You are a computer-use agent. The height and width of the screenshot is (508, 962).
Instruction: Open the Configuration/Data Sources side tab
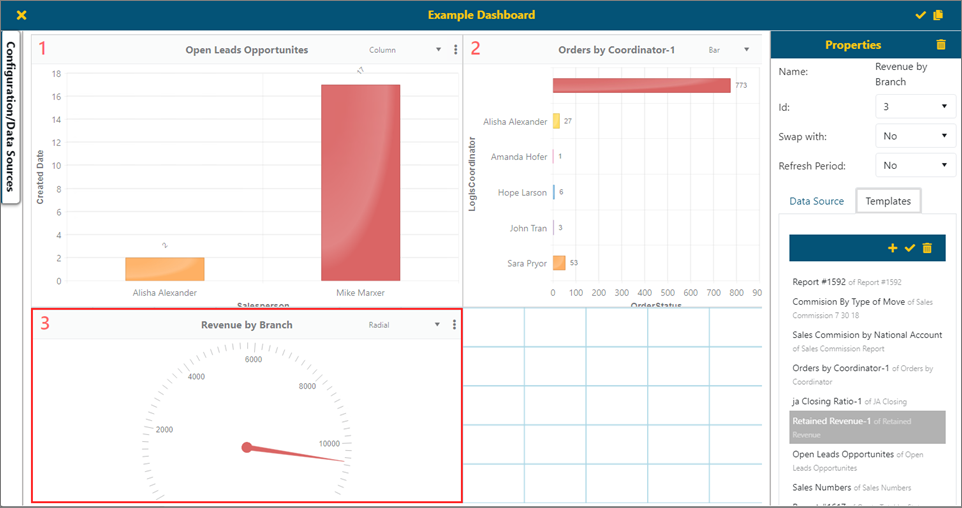[x=10, y=117]
